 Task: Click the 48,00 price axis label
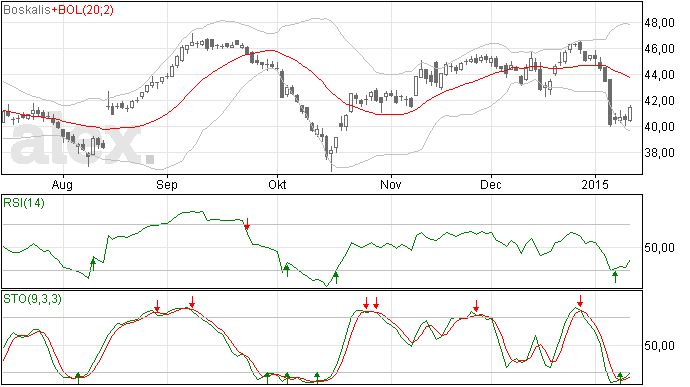(659, 23)
